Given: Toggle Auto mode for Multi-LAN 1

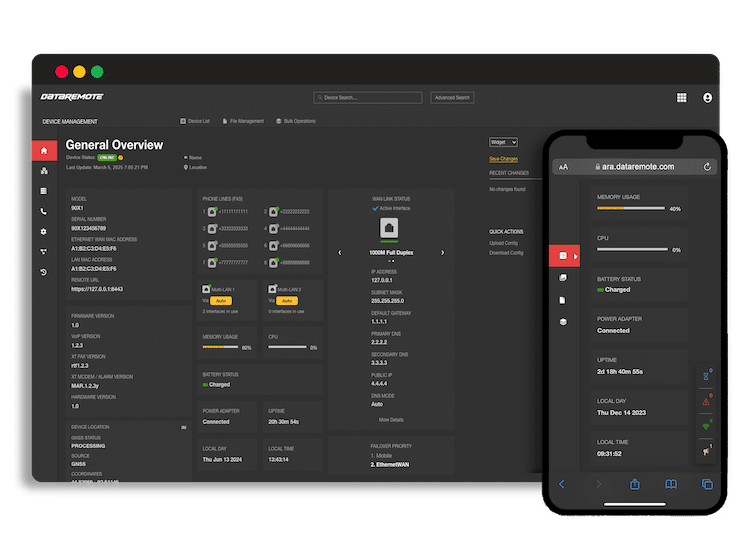Looking at the screenshot, I should [222, 300].
